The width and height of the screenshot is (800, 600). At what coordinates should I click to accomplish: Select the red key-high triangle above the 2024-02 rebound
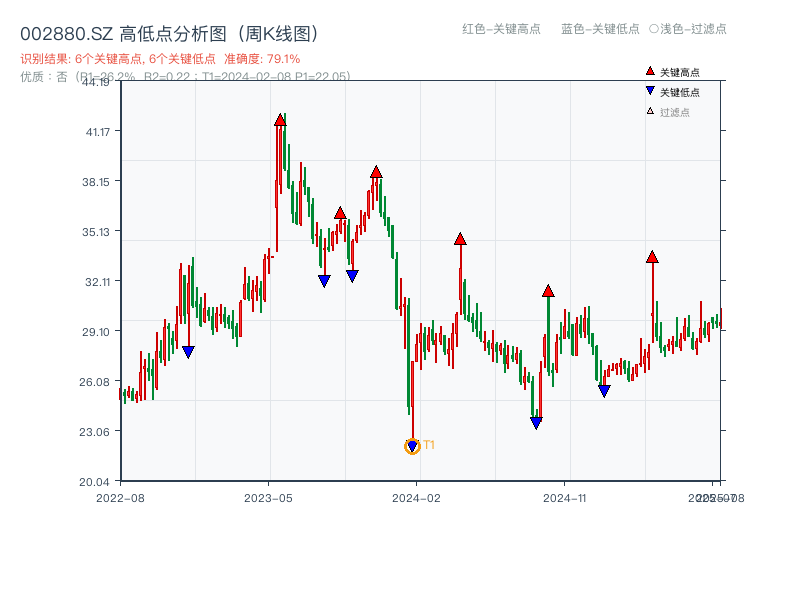click(460, 239)
